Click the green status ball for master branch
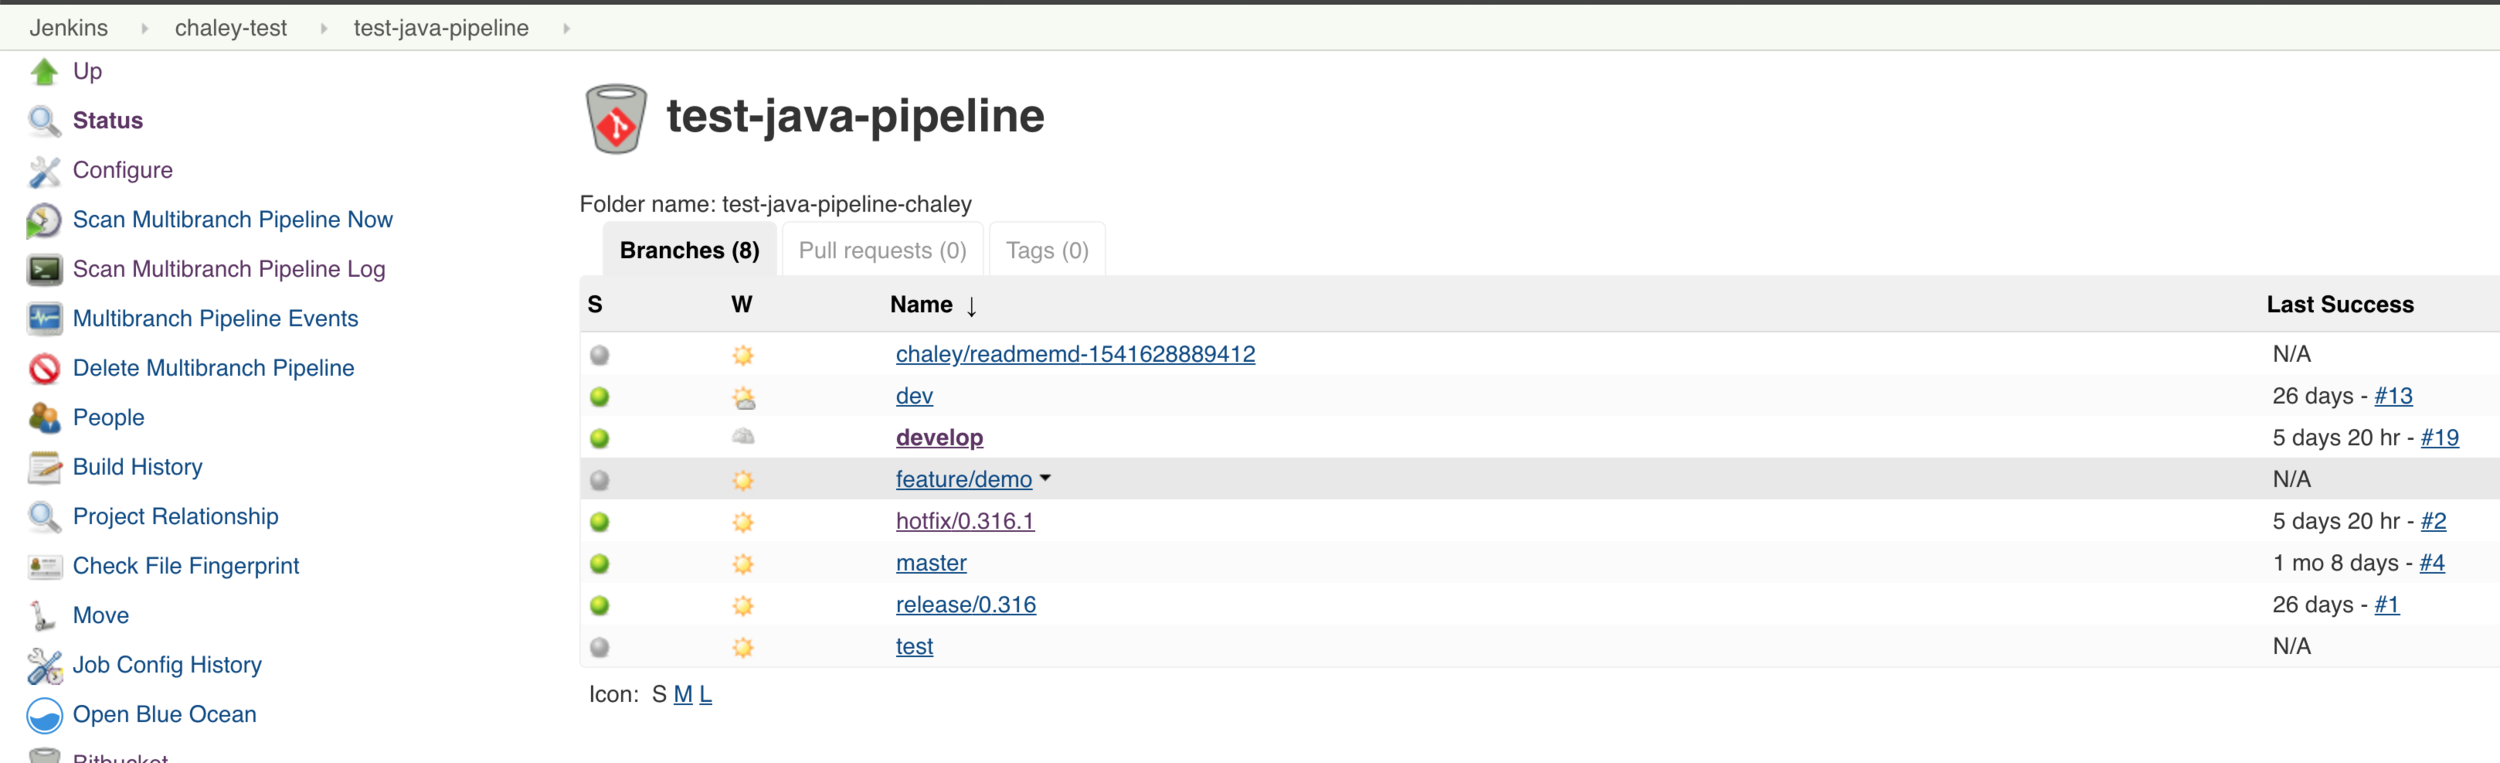This screenshot has height=763, width=2500. coord(600,564)
